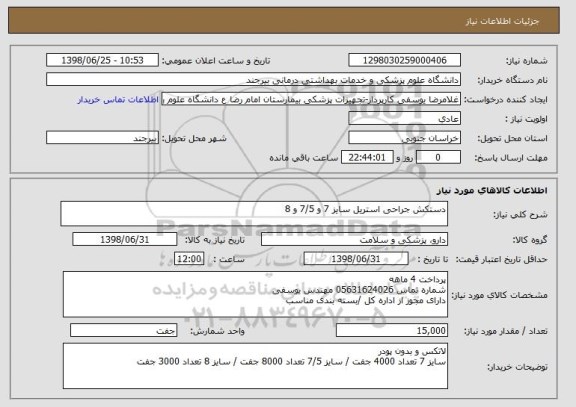Select the goods specifications text box

point(255,294)
